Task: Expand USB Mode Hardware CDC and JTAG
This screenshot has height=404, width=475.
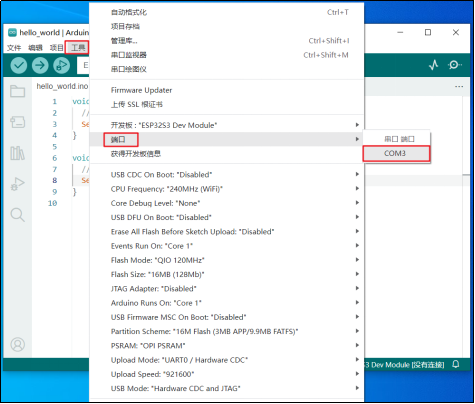Action: coord(227,389)
